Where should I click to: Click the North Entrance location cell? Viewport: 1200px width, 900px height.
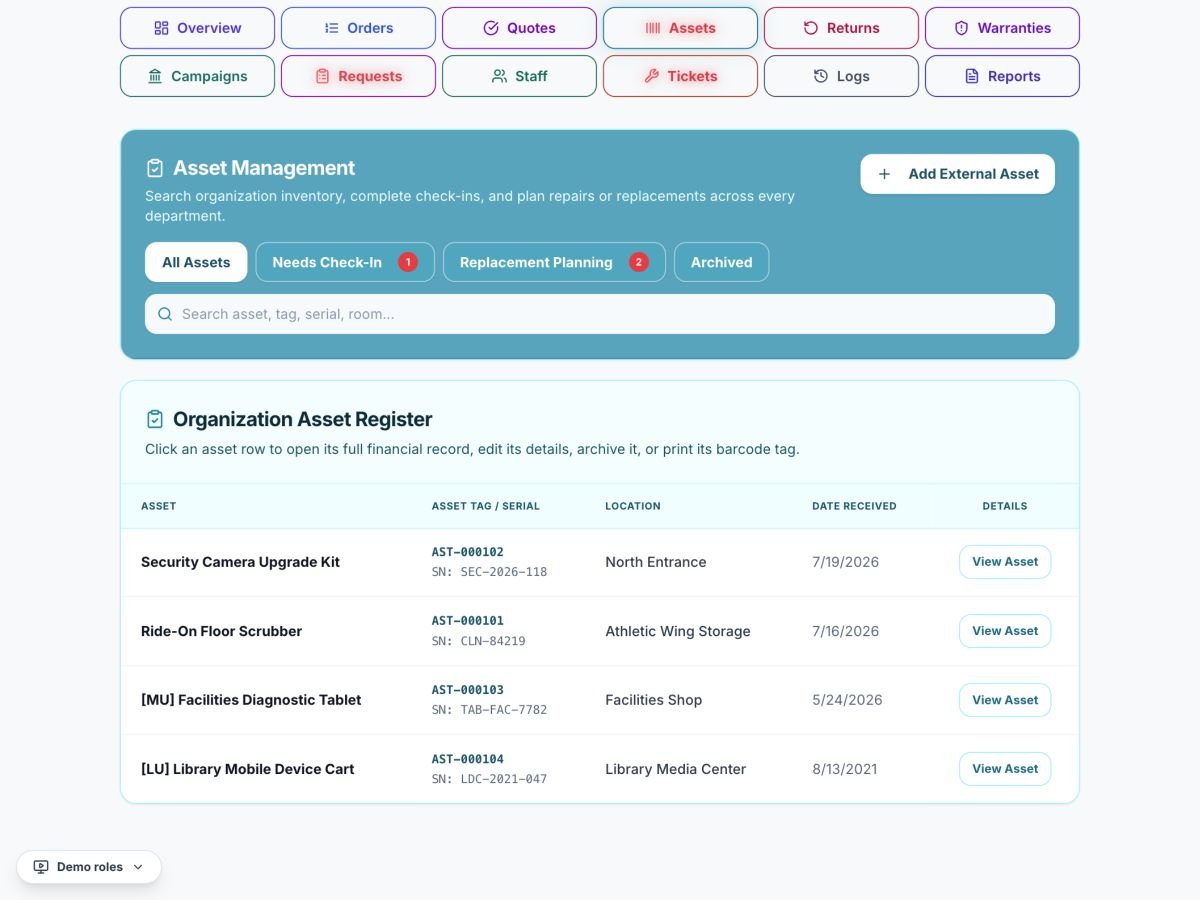656,562
